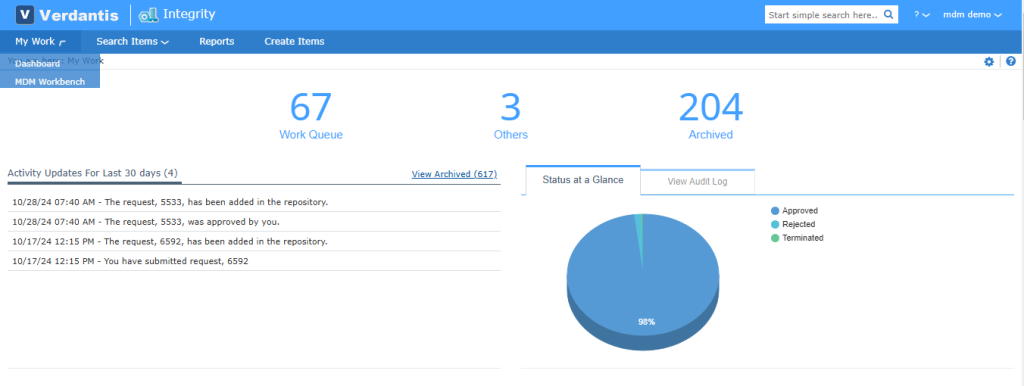Select the request 5533 approved by you entry
This screenshot has height=386, width=1024.
[254, 221]
